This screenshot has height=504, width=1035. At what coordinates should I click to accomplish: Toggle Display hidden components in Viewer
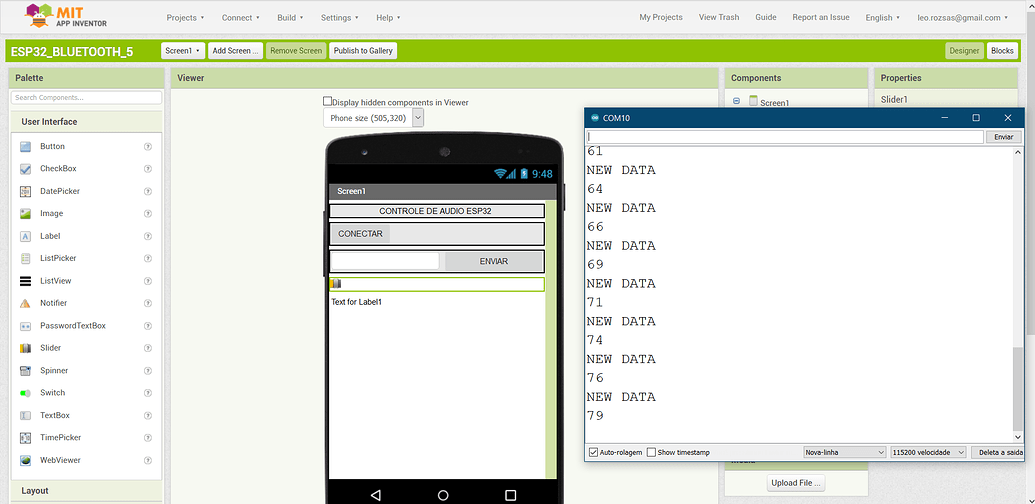(327, 102)
